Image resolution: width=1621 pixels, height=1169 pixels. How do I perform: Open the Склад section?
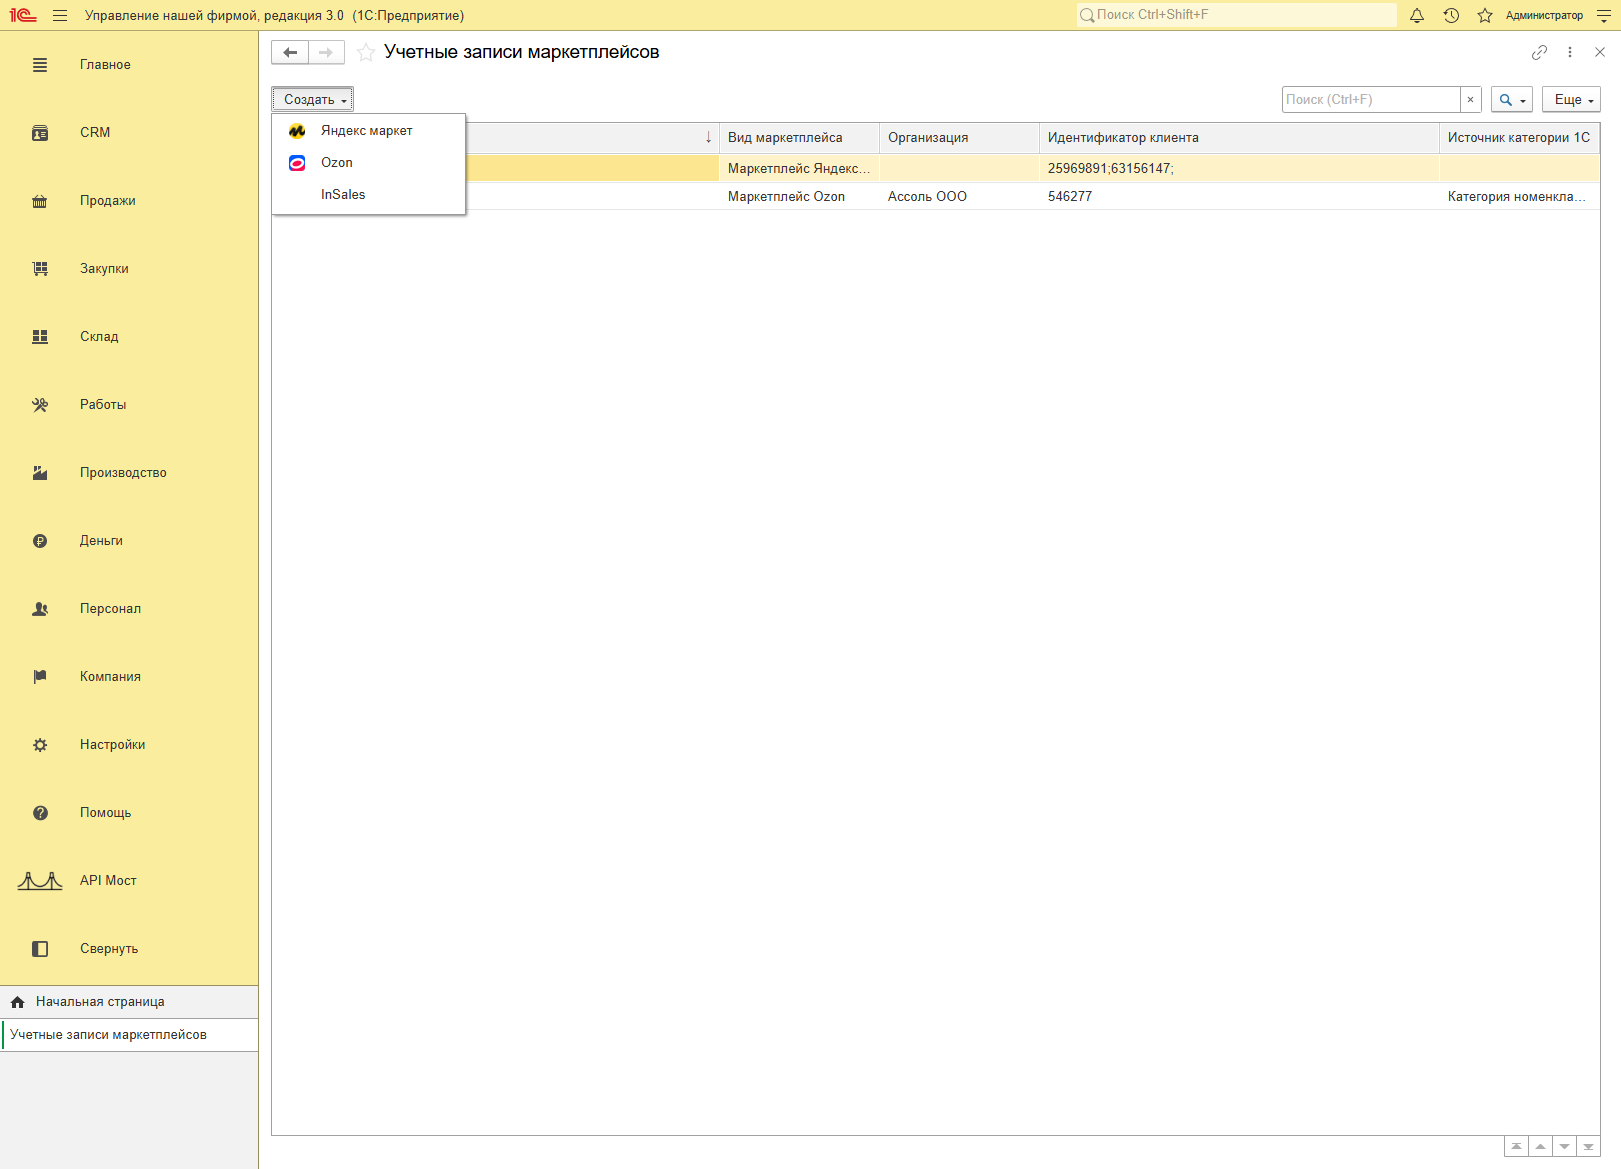(129, 337)
